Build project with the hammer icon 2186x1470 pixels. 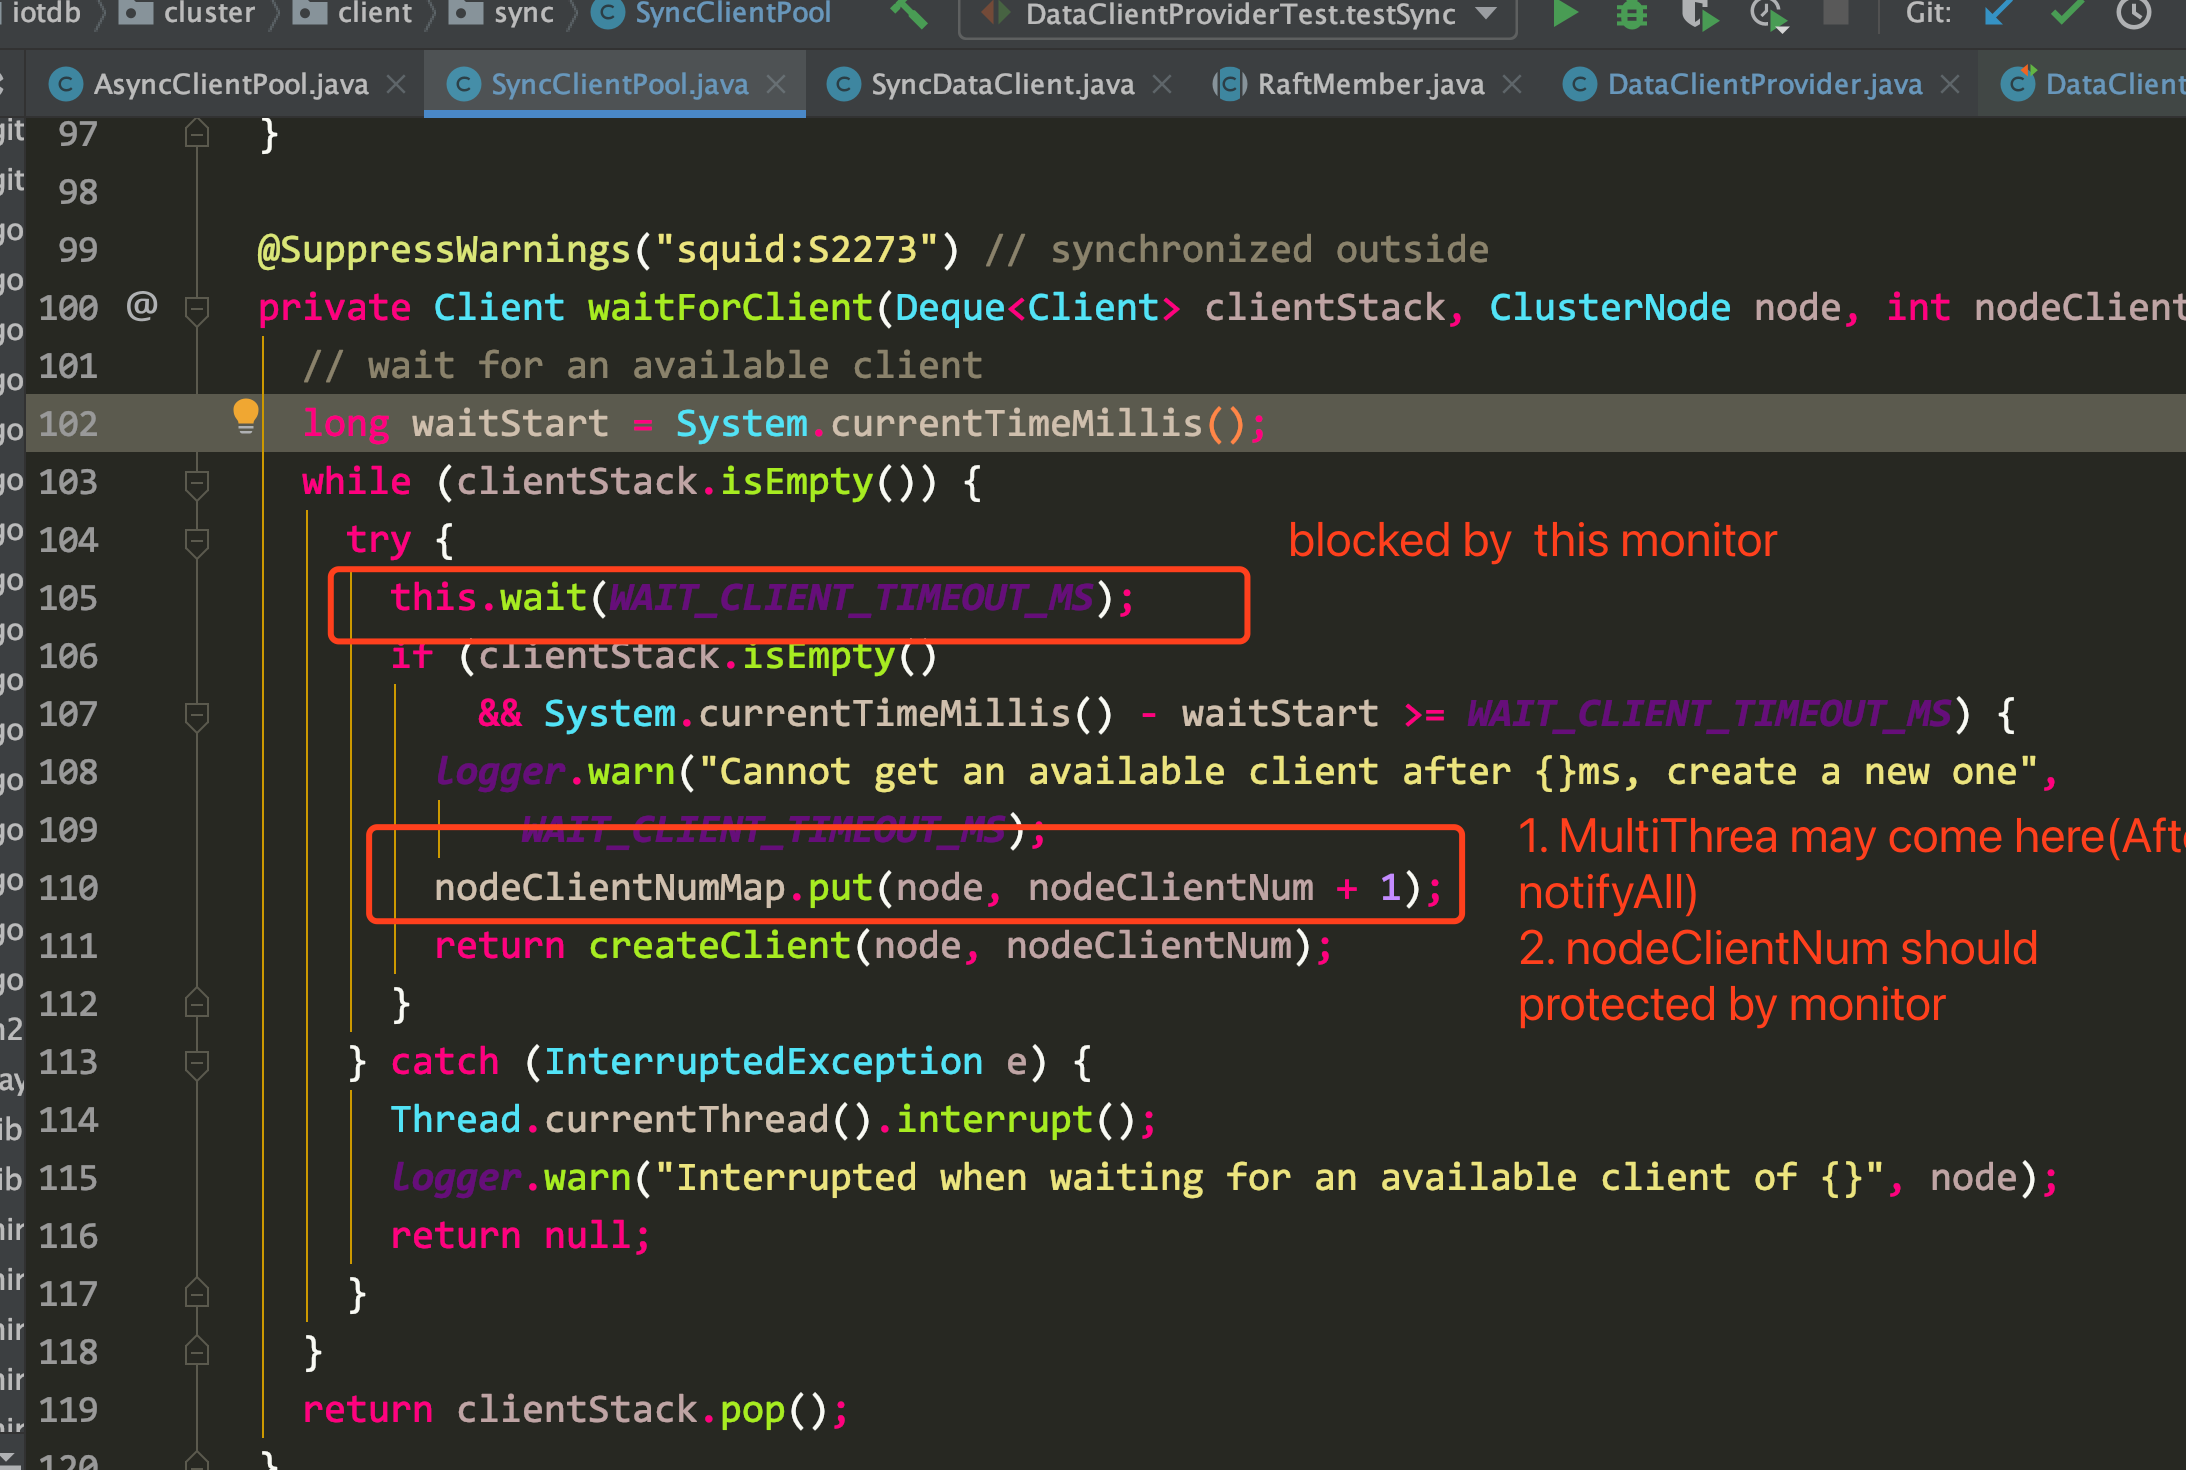coord(908,13)
